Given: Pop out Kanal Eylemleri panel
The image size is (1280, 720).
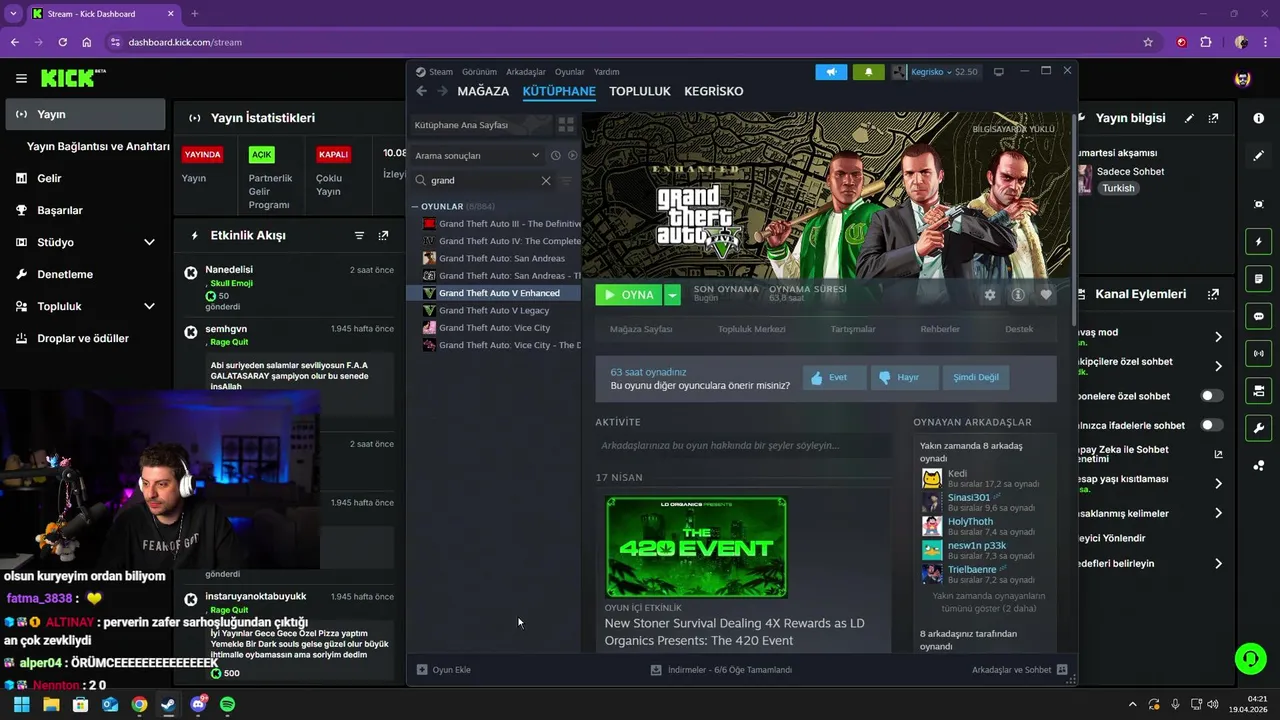Looking at the screenshot, I should pos(1213,294).
